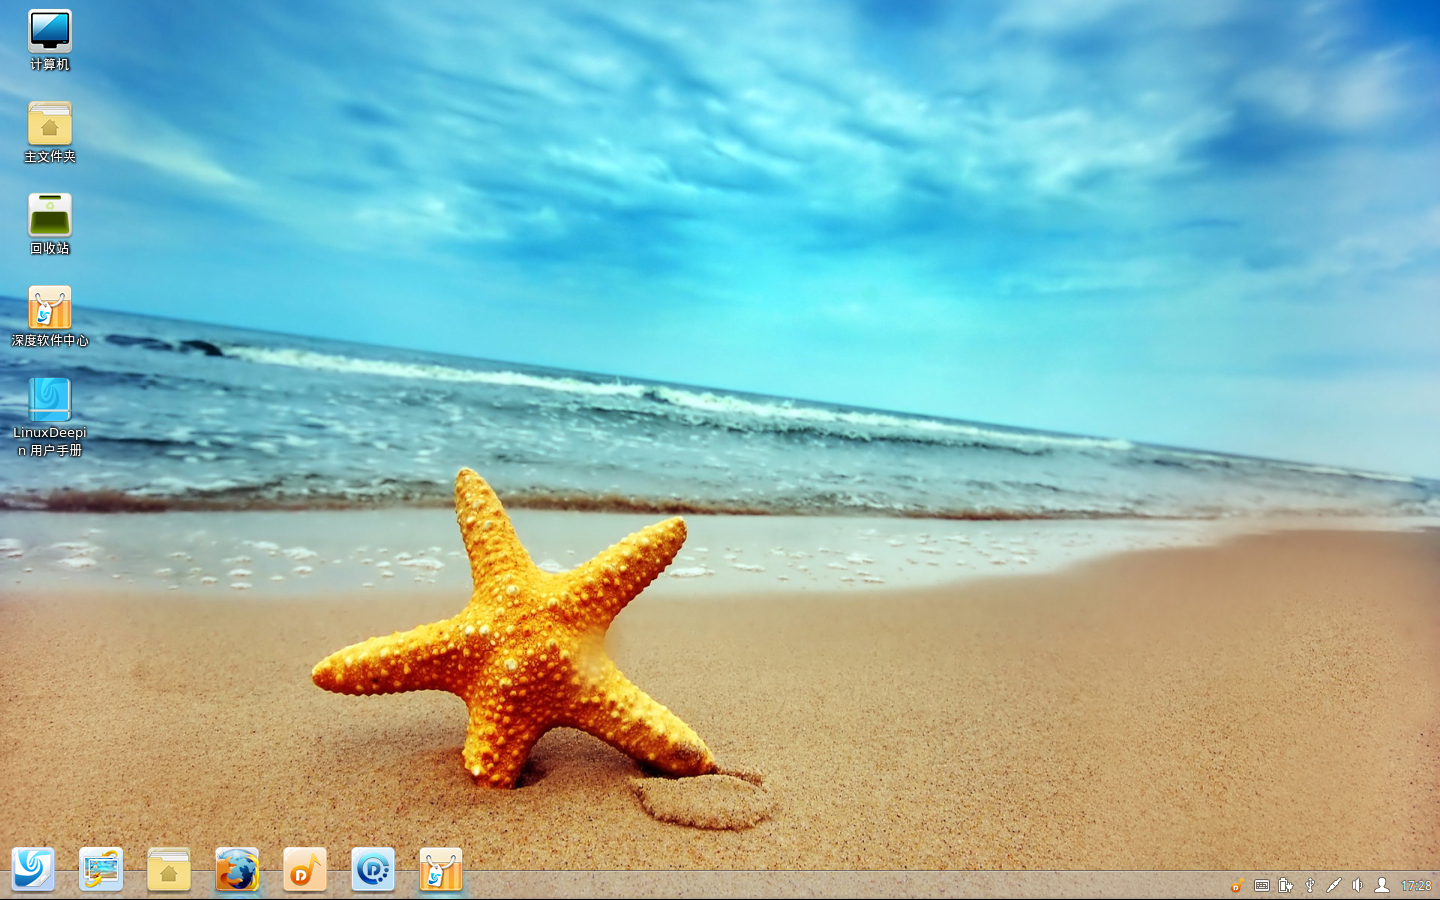Image resolution: width=1440 pixels, height=900 pixels.
Task: Click the show desktop icon in the dock
Action: [x=101, y=869]
